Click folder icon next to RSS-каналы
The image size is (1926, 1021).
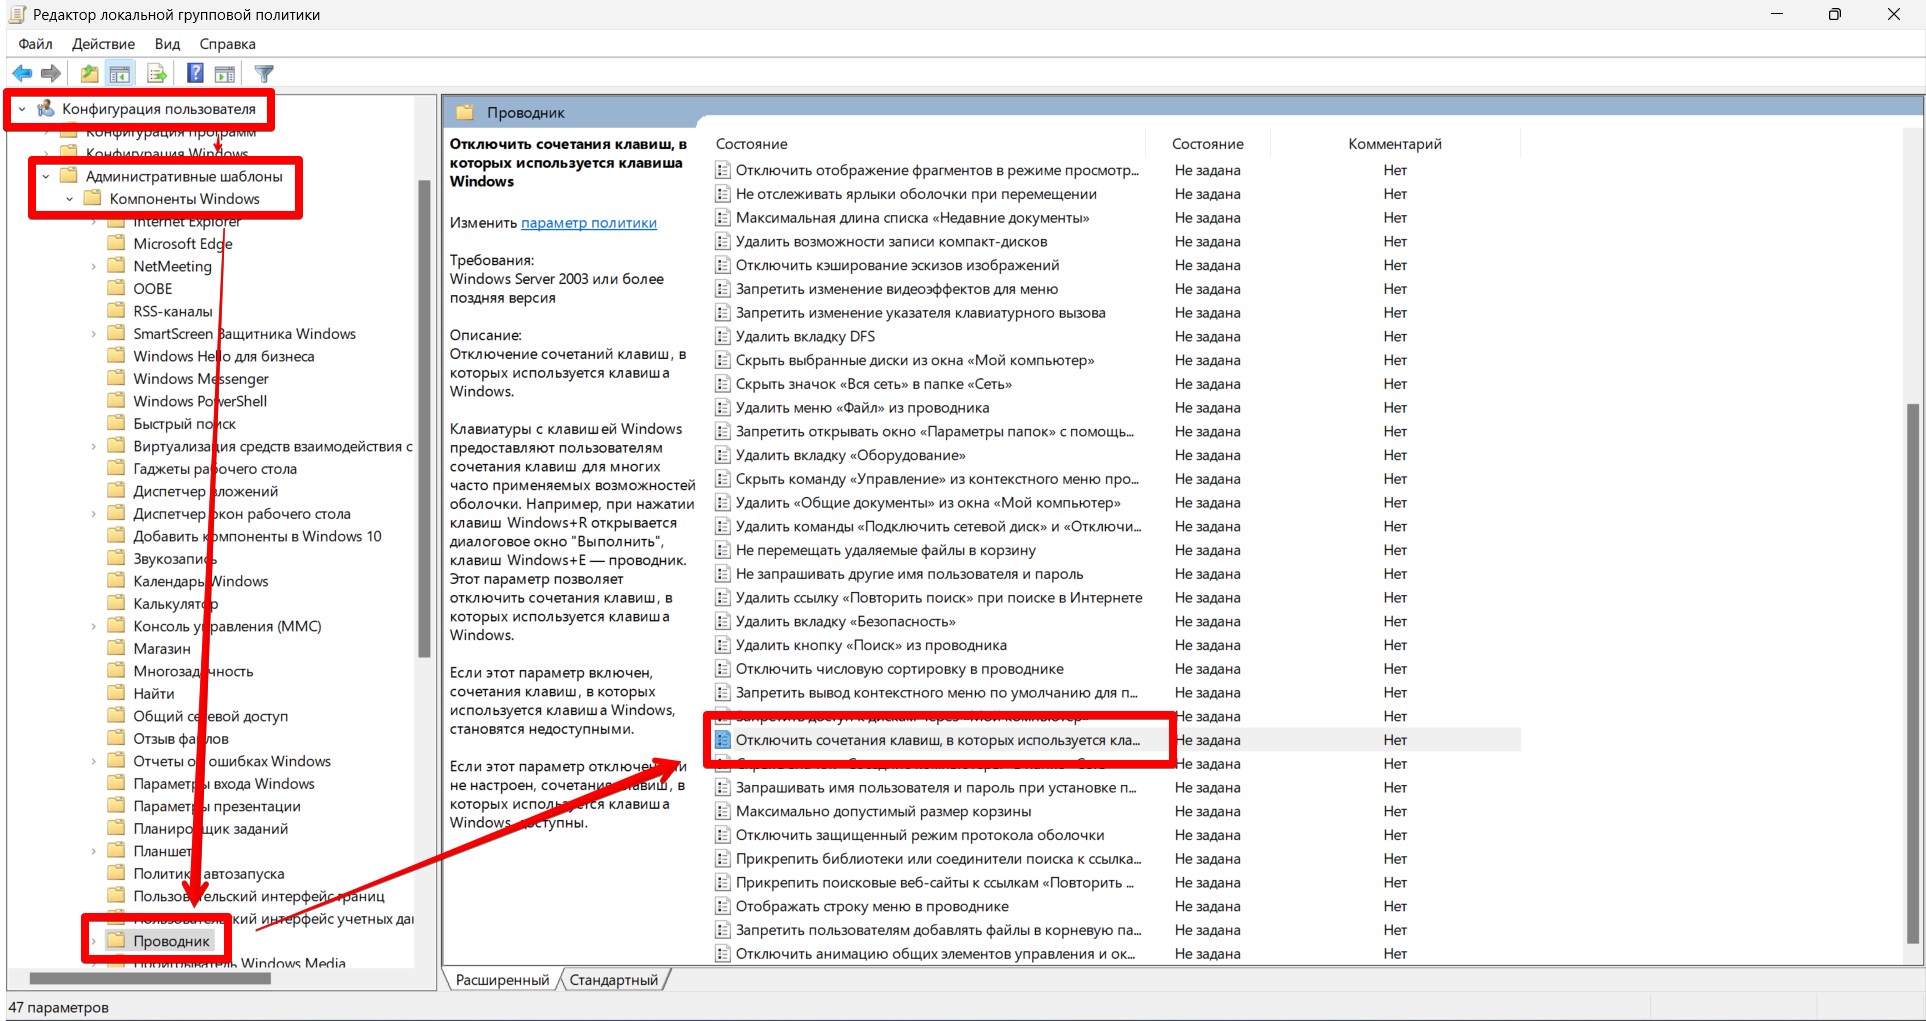(x=117, y=311)
